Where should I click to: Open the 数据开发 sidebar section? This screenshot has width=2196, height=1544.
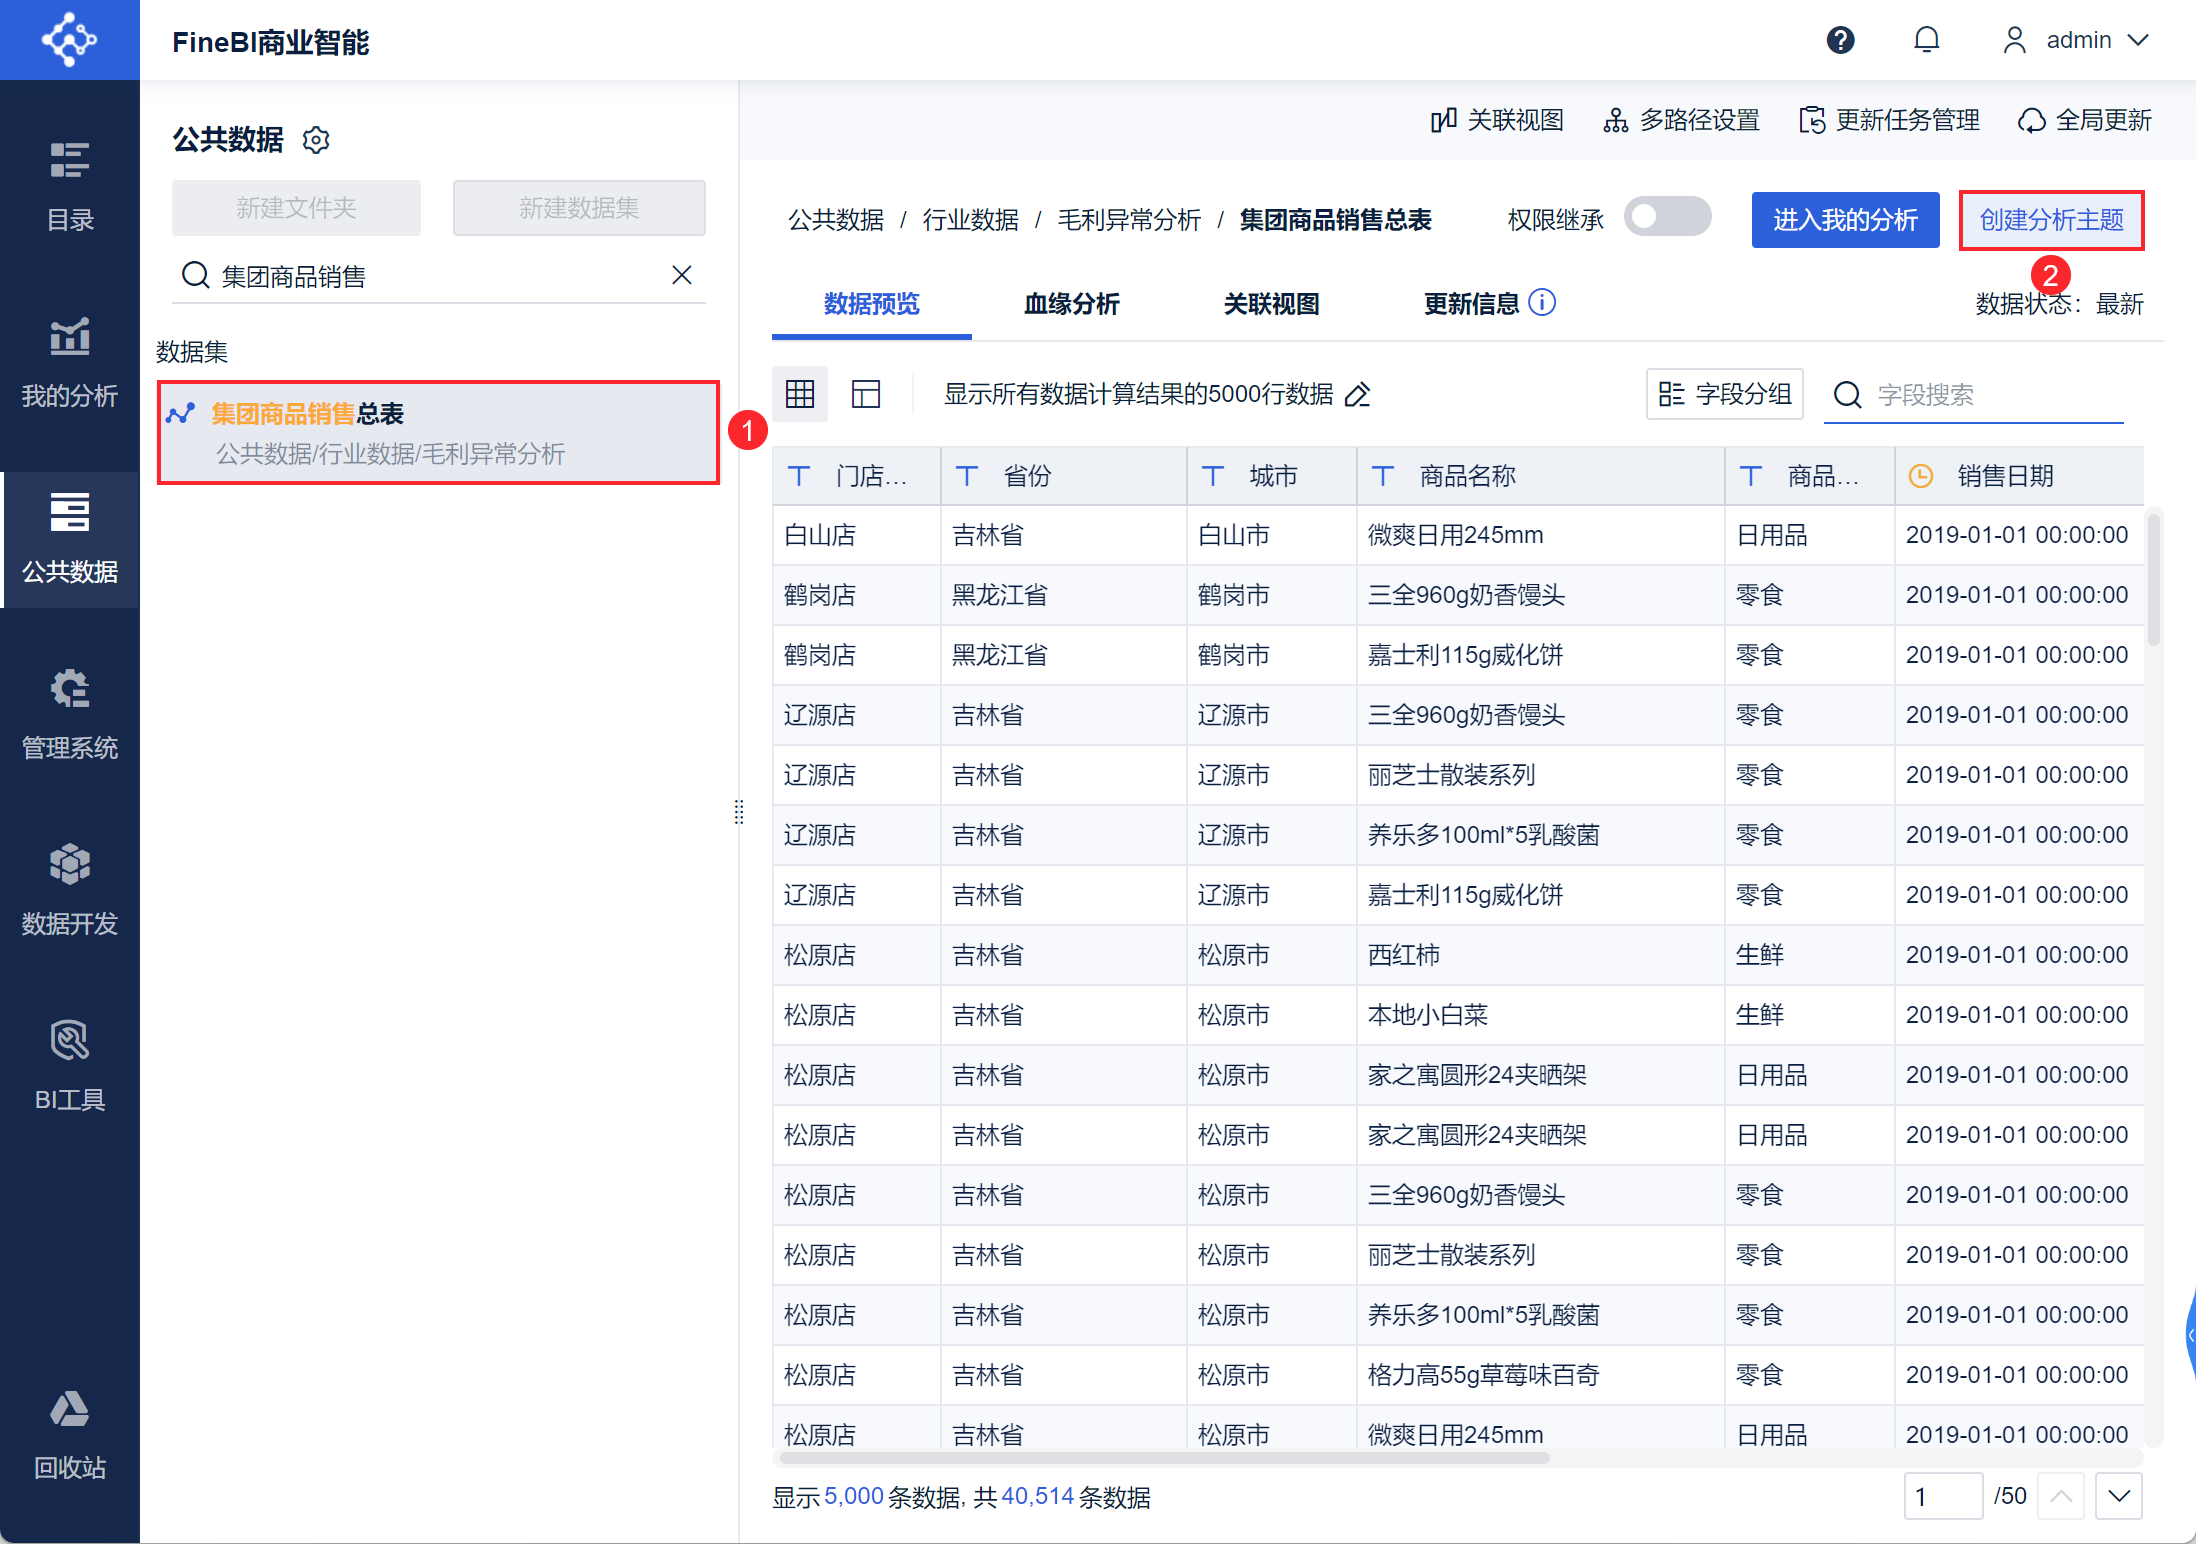(x=70, y=891)
